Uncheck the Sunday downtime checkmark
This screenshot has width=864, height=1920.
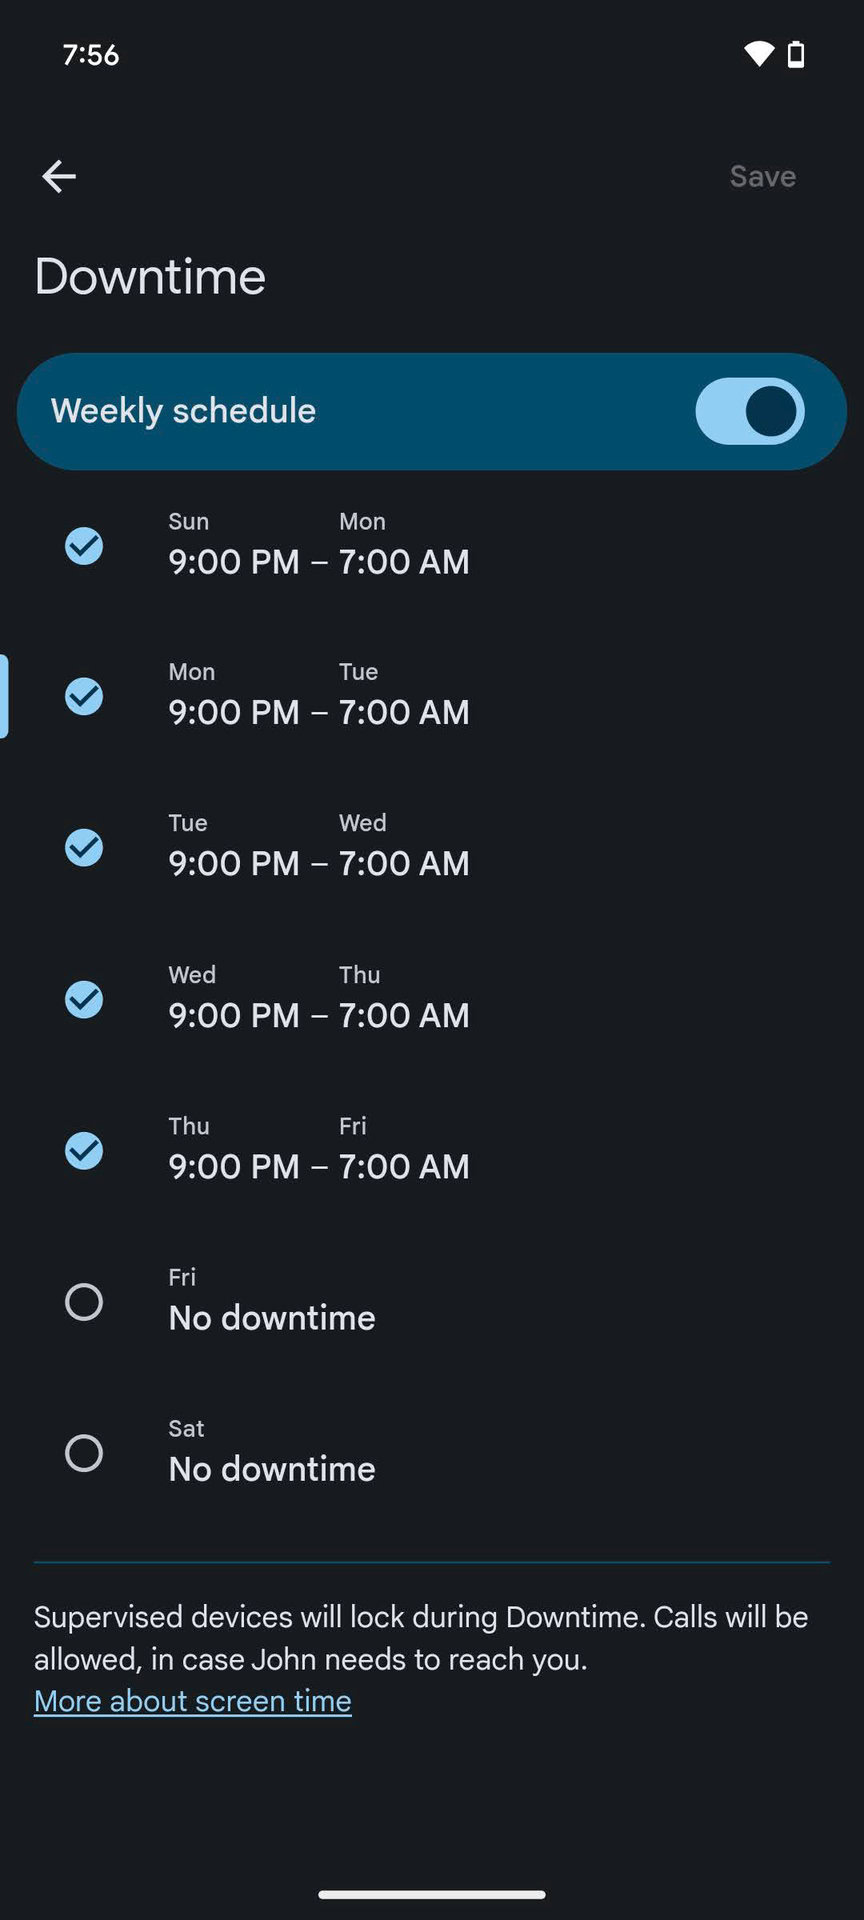(x=84, y=546)
